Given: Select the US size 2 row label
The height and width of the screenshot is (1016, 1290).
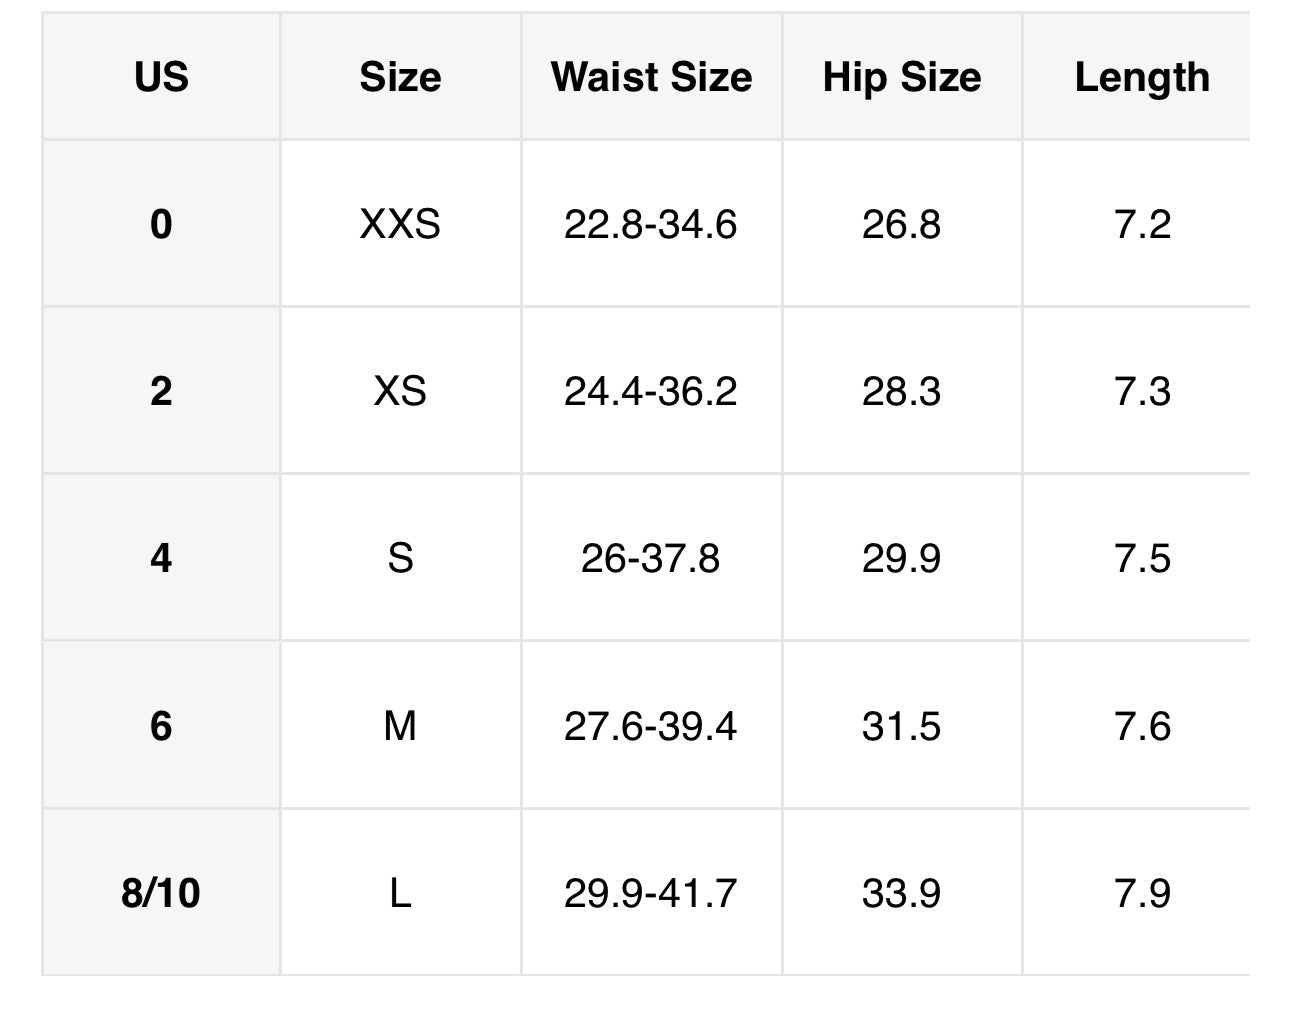Looking at the screenshot, I should tap(161, 391).
